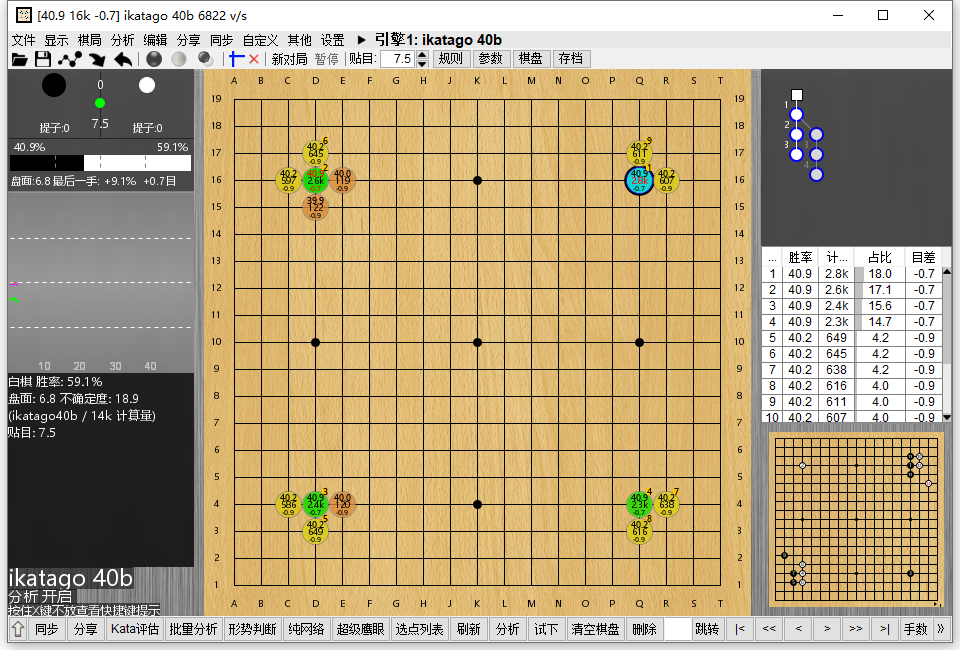The height and width of the screenshot is (650, 960).
Task: Toggle the 分析 button in bottom toolbar
Action: 508,629
